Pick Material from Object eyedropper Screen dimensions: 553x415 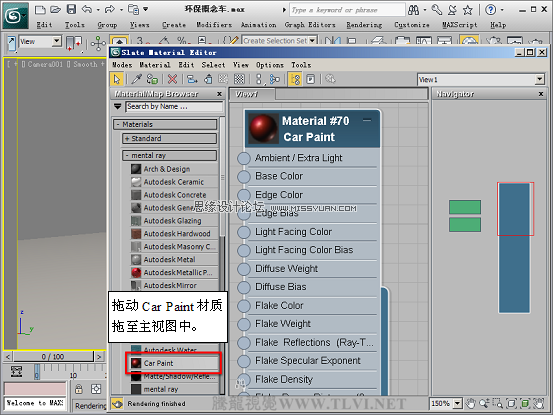point(136,79)
